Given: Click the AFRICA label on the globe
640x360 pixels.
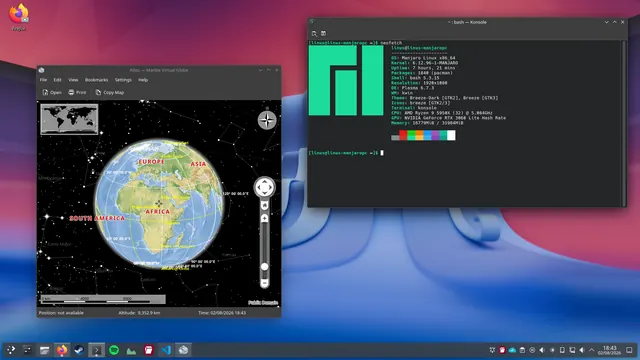Looking at the screenshot, I should pyautogui.click(x=158, y=211).
